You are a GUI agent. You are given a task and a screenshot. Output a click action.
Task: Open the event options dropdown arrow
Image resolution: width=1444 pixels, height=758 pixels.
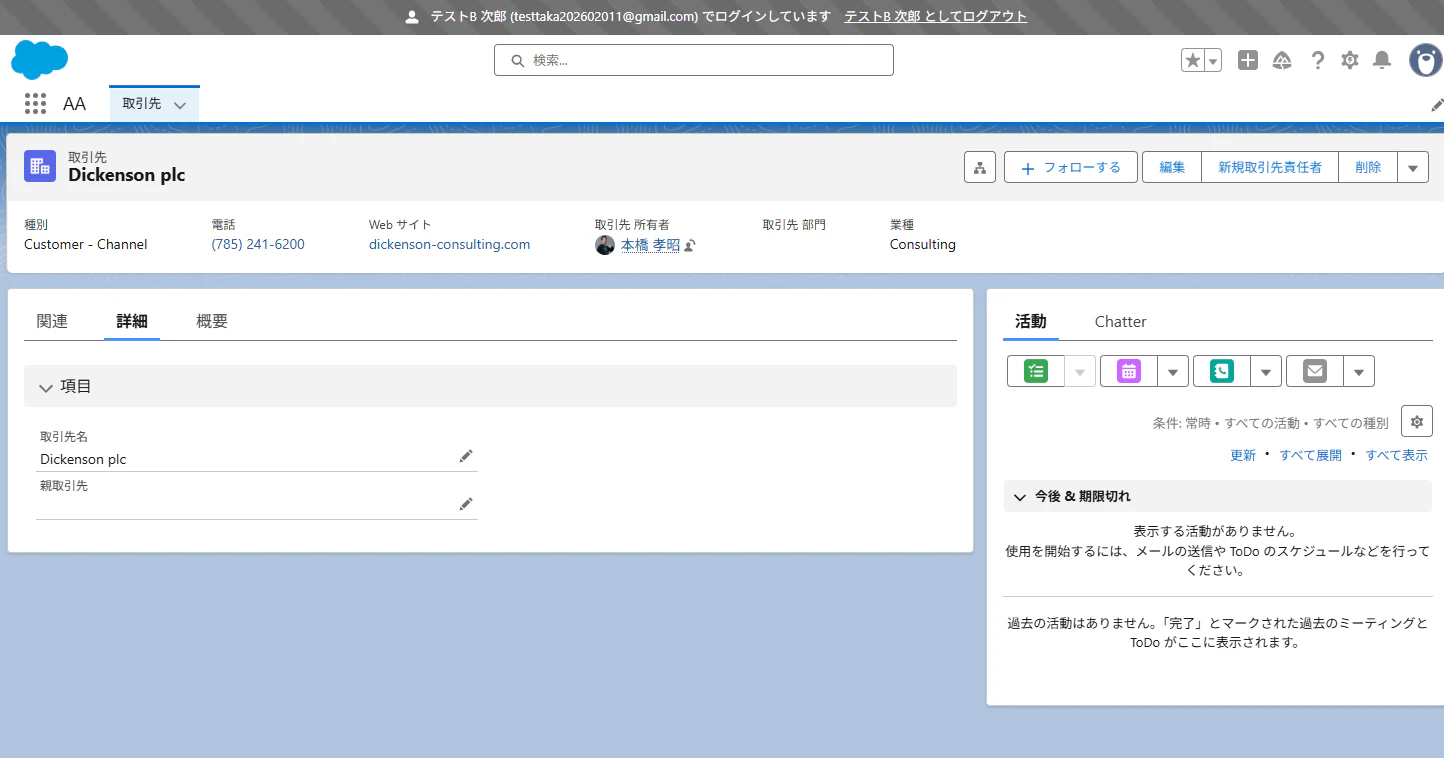click(1173, 371)
